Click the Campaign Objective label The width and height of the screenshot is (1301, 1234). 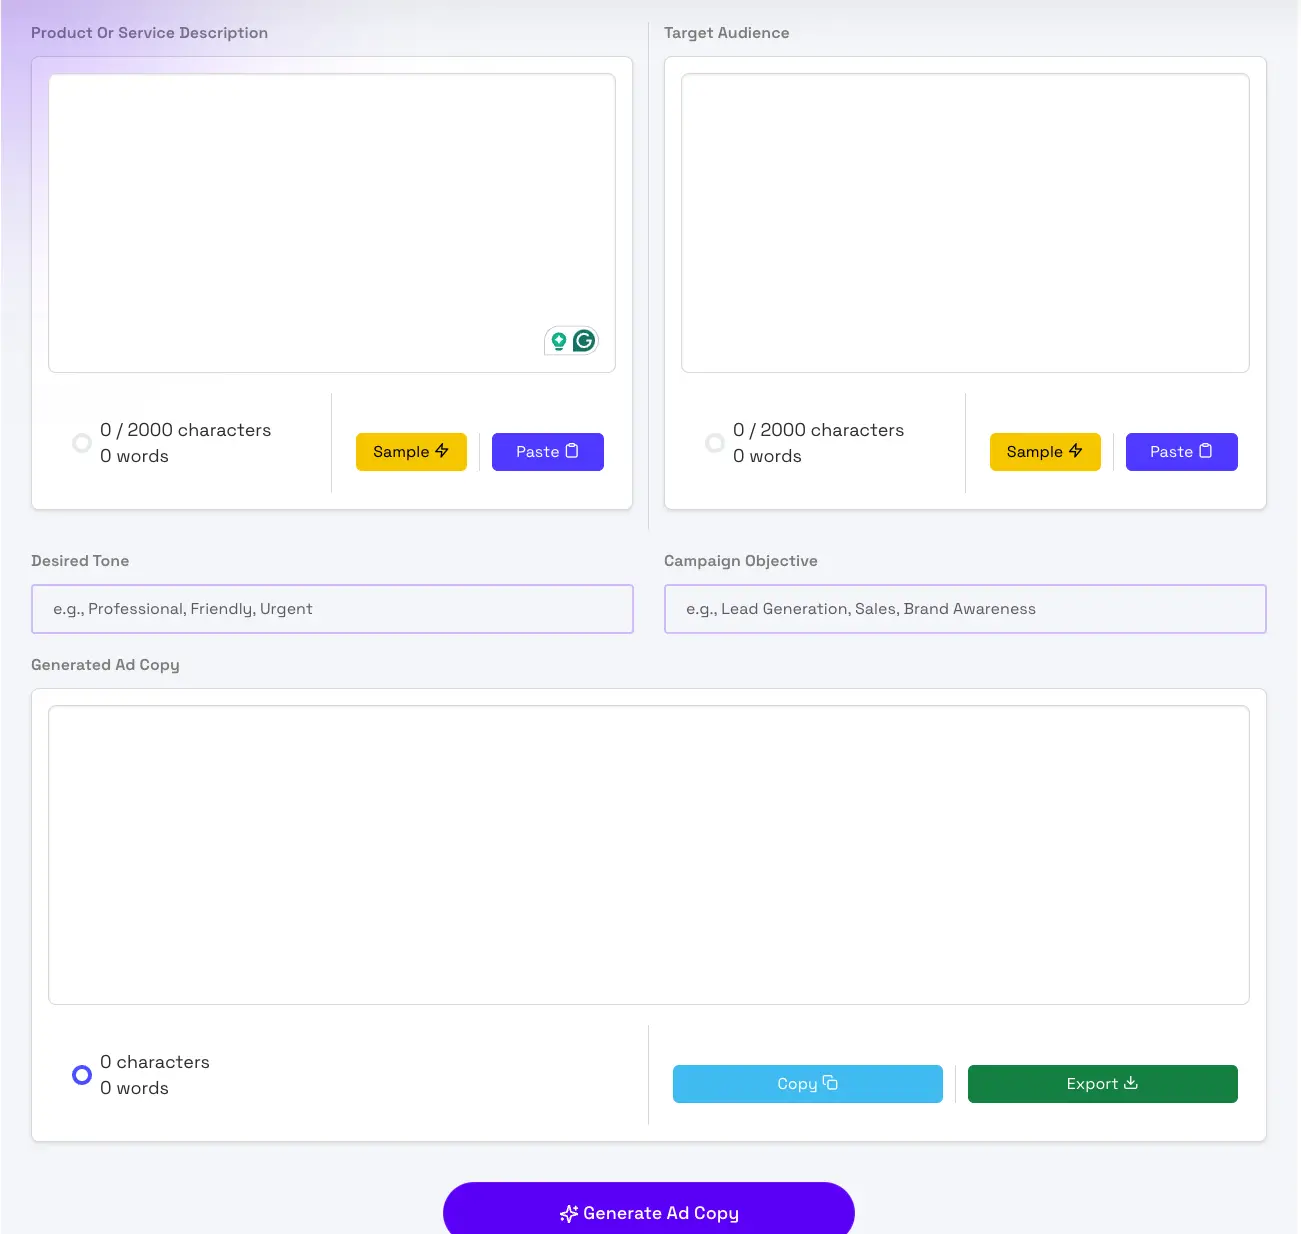point(741,561)
